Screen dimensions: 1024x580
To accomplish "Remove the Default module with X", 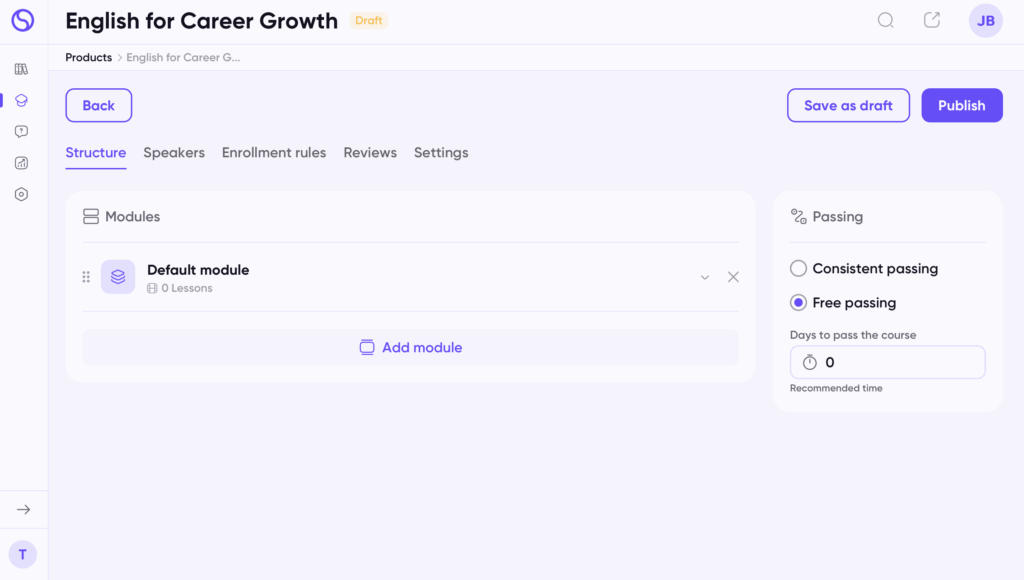I will click(733, 277).
